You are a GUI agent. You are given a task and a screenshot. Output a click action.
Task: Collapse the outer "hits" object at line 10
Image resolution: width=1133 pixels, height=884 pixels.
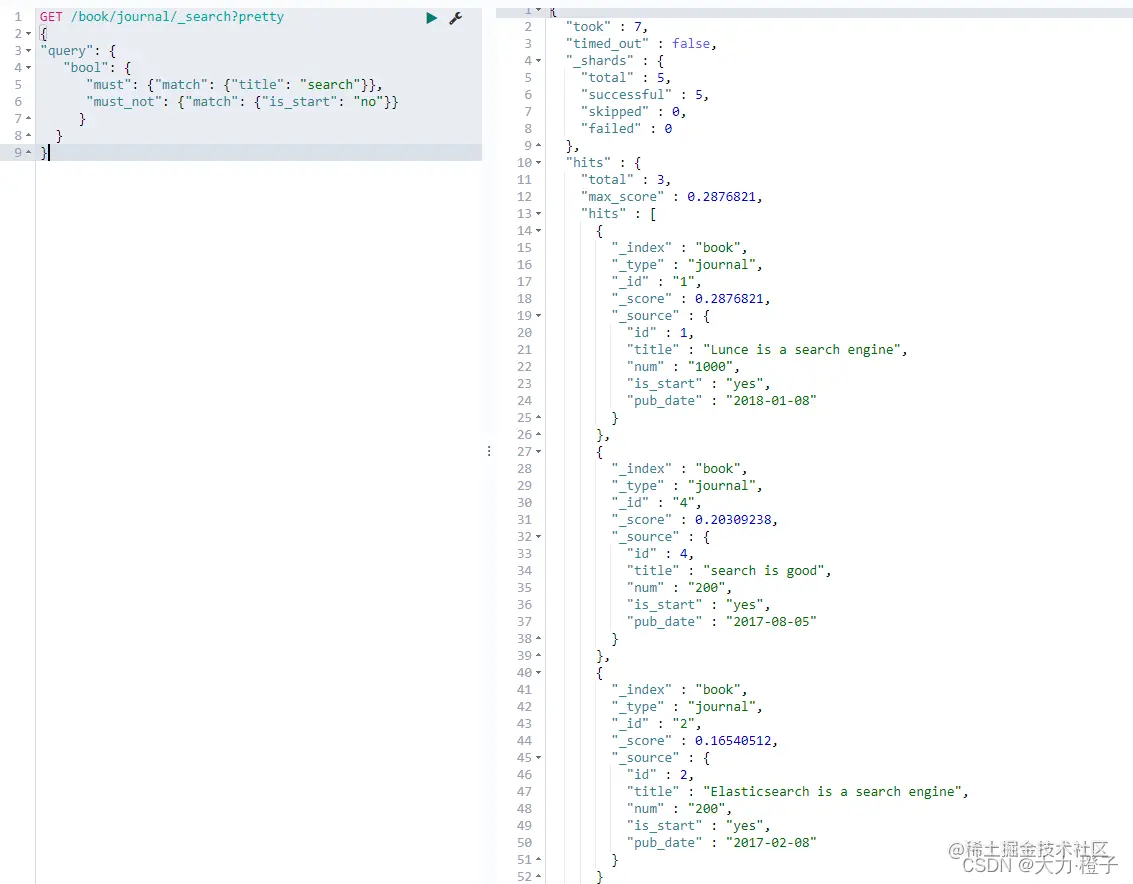coord(538,163)
